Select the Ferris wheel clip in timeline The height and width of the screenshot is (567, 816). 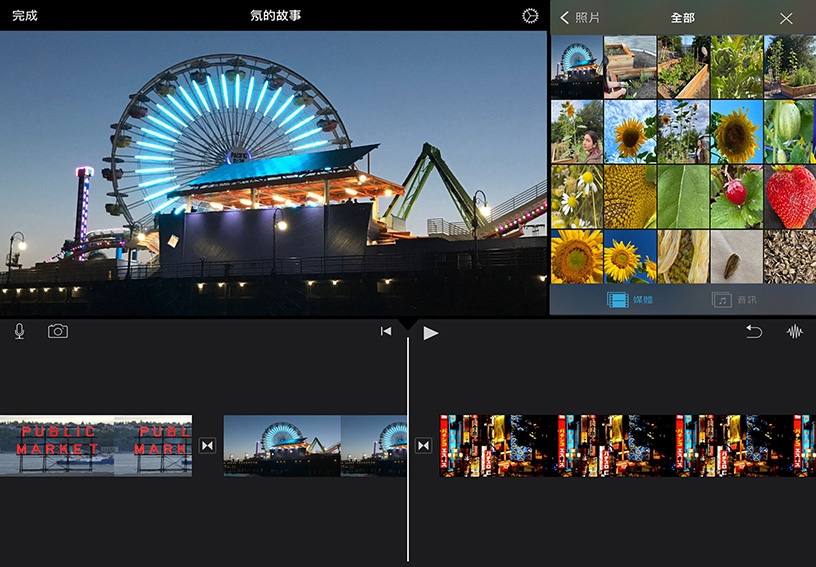point(314,446)
